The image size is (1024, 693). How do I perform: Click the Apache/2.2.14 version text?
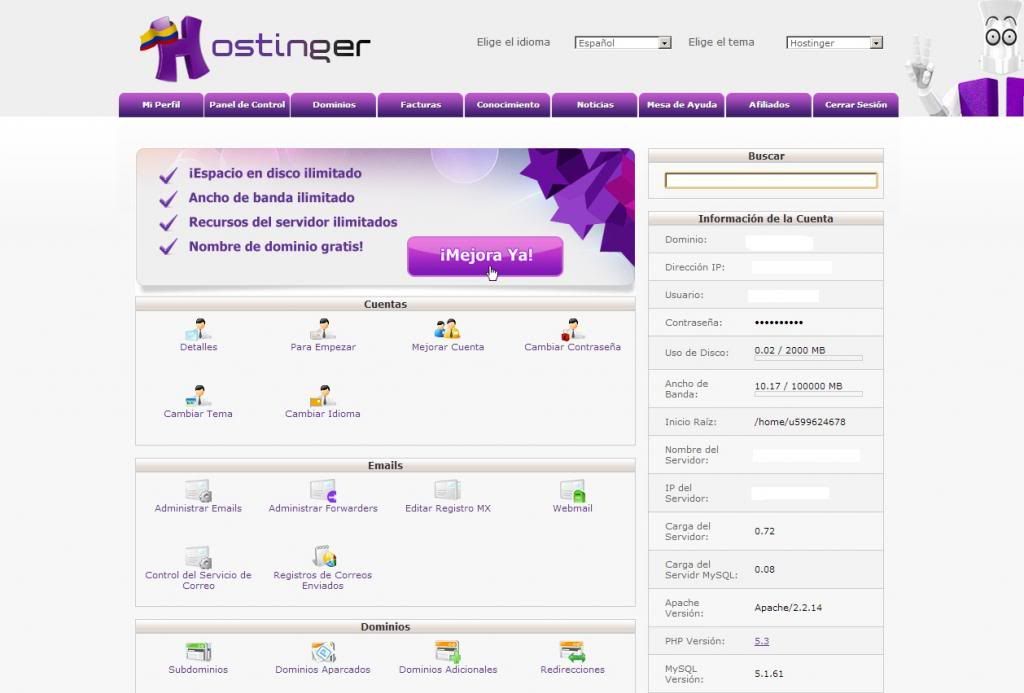788,607
